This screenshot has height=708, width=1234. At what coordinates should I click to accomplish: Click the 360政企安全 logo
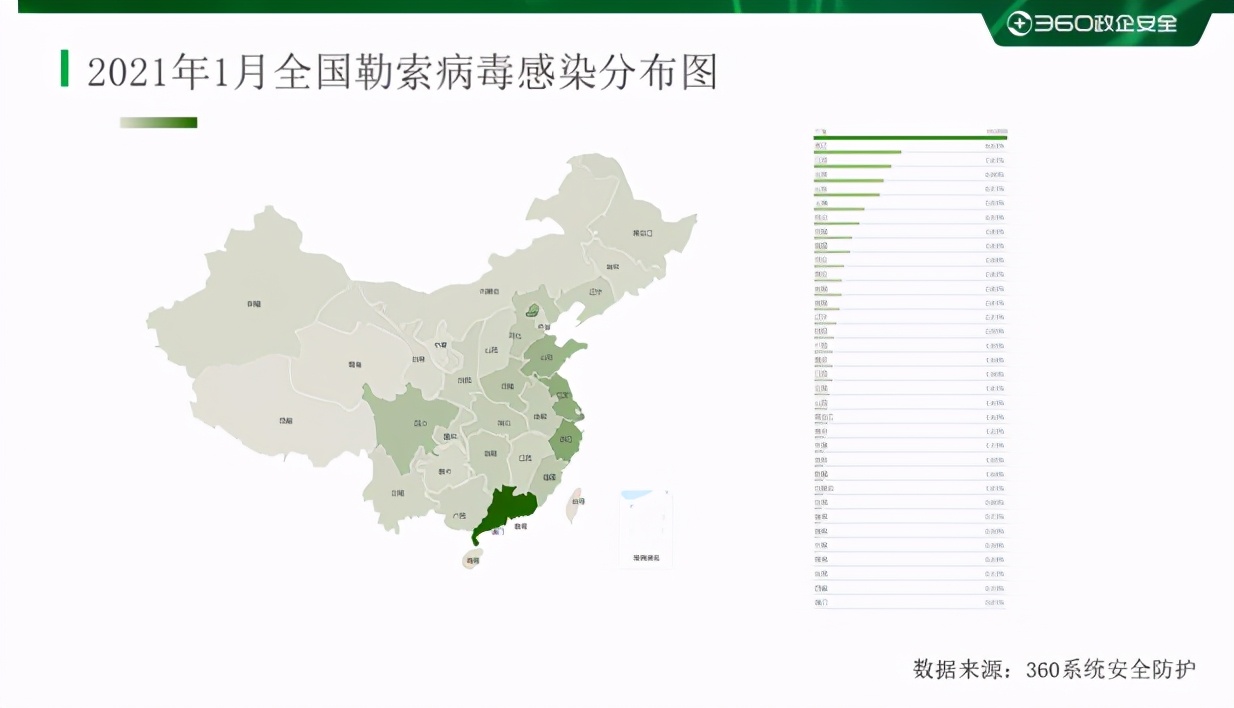click(1091, 23)
